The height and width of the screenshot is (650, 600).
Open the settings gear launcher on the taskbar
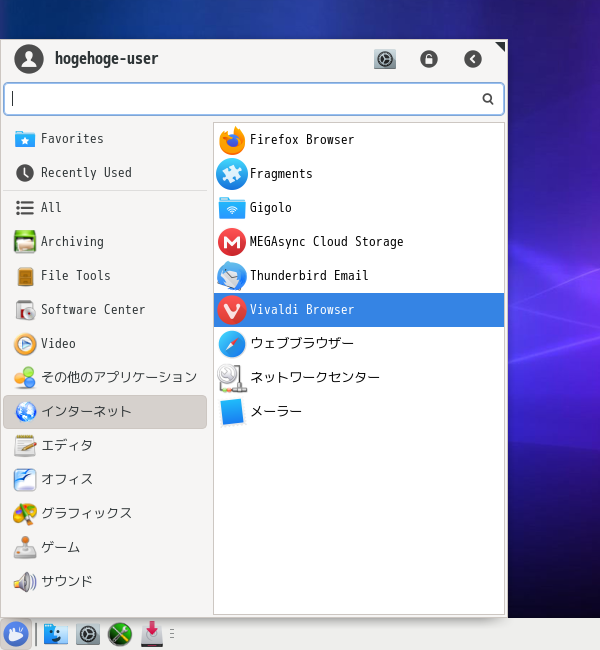[x=88, y=634]
